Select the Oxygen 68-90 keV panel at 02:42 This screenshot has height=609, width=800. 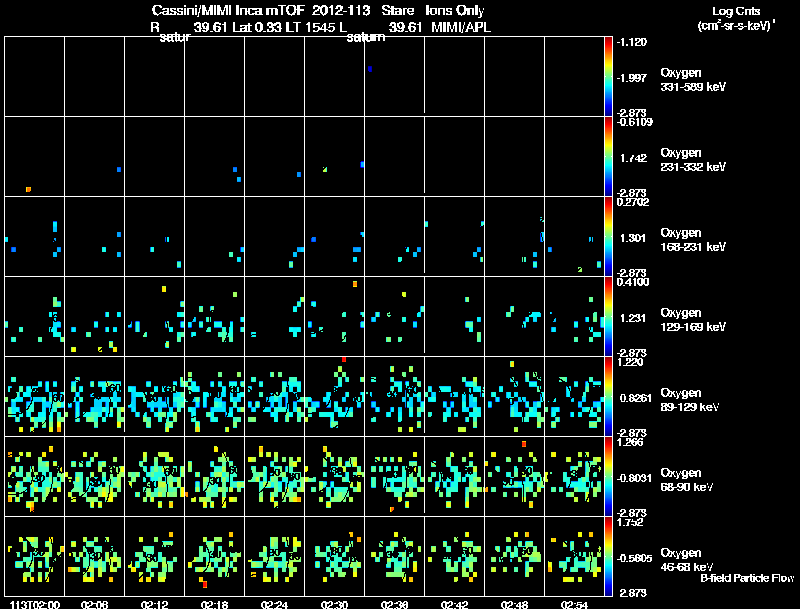455,477
